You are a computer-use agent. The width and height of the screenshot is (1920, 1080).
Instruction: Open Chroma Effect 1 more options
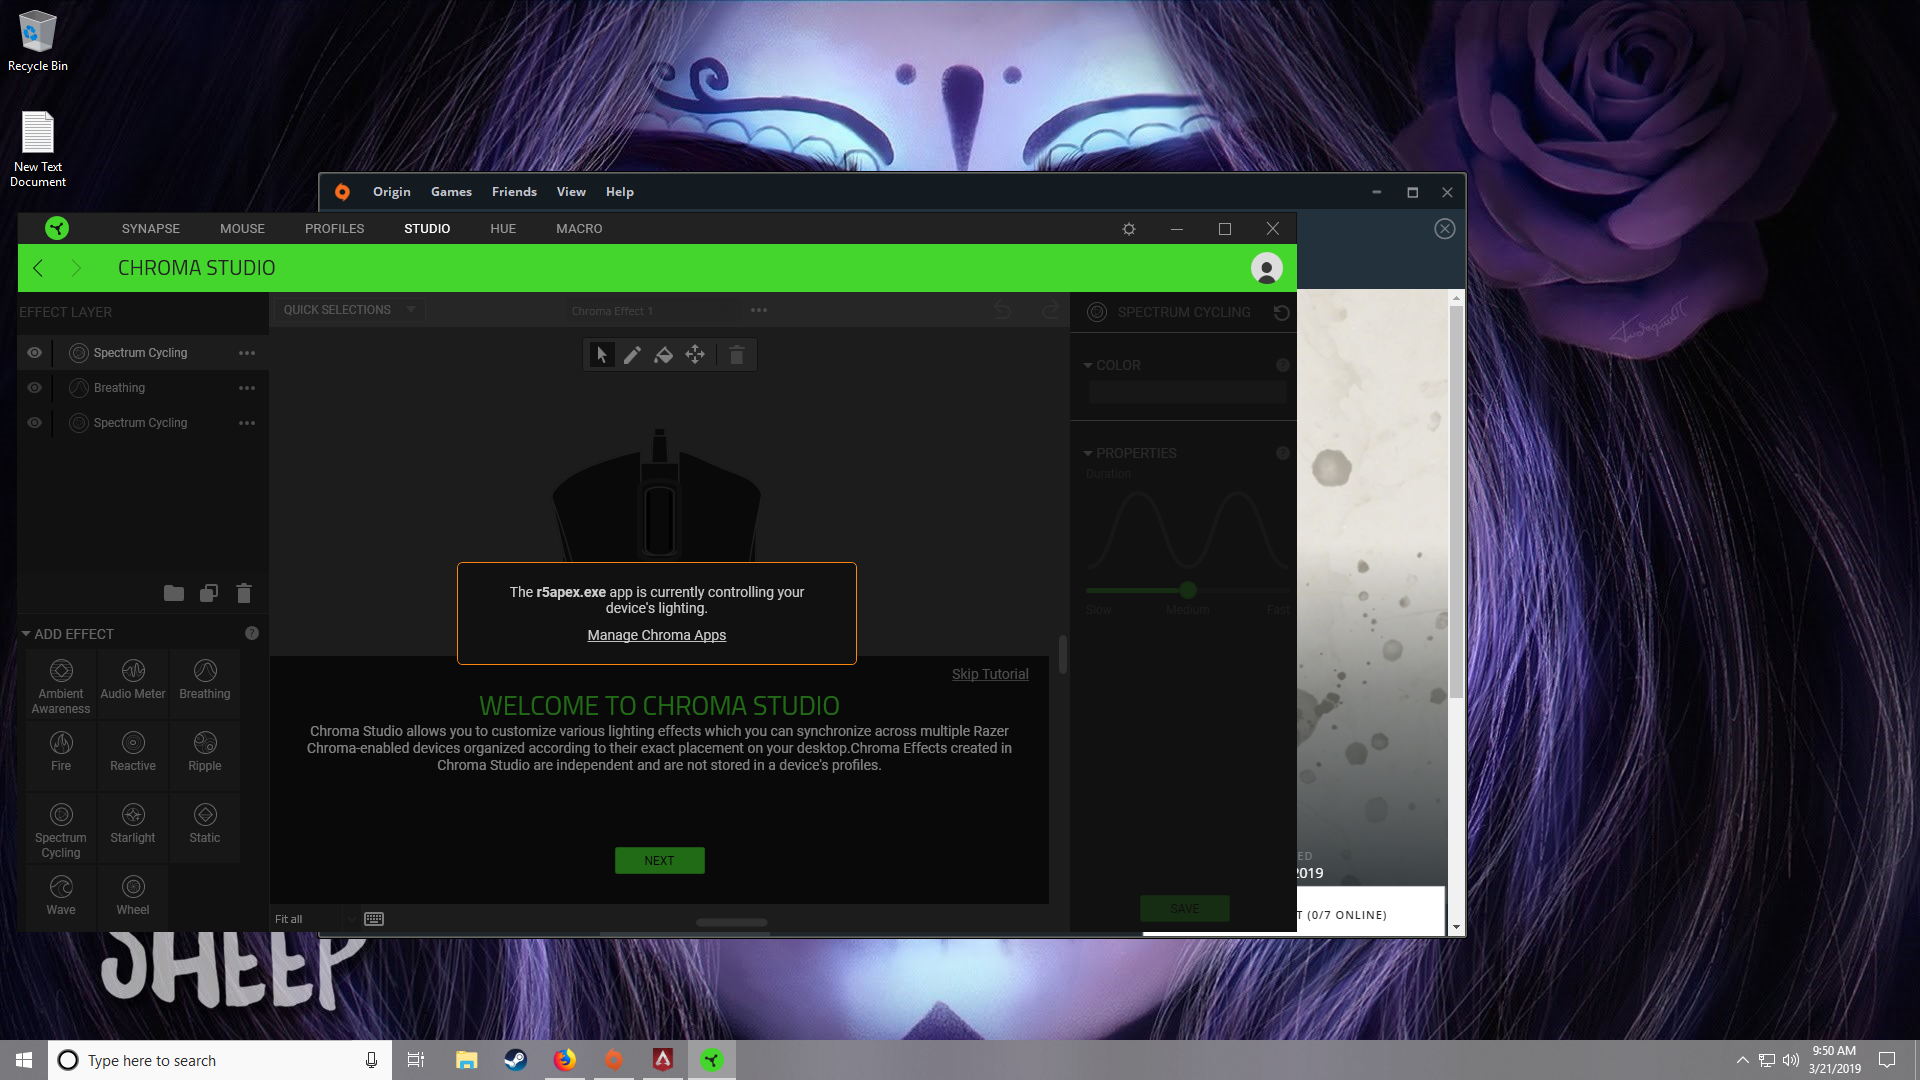click(759, 310)
